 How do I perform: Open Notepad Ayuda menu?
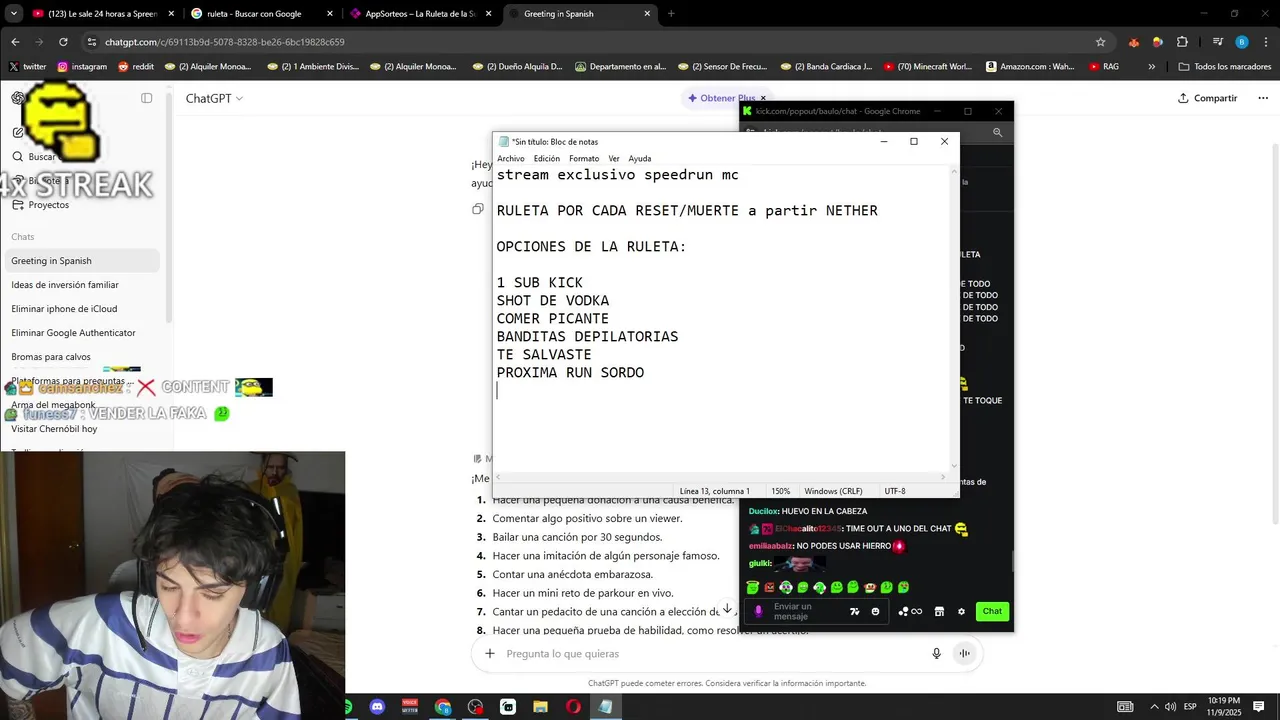[640, 159]
